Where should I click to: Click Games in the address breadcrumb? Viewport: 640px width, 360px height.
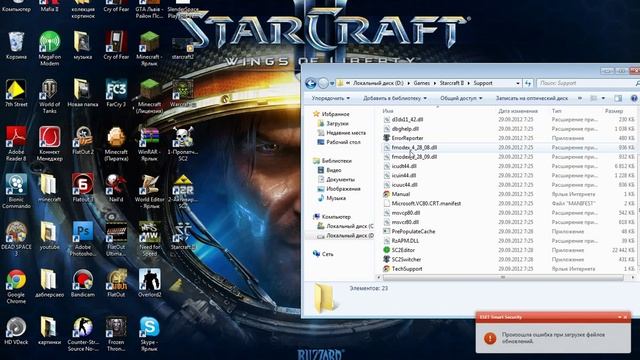(x=422, y=83)
